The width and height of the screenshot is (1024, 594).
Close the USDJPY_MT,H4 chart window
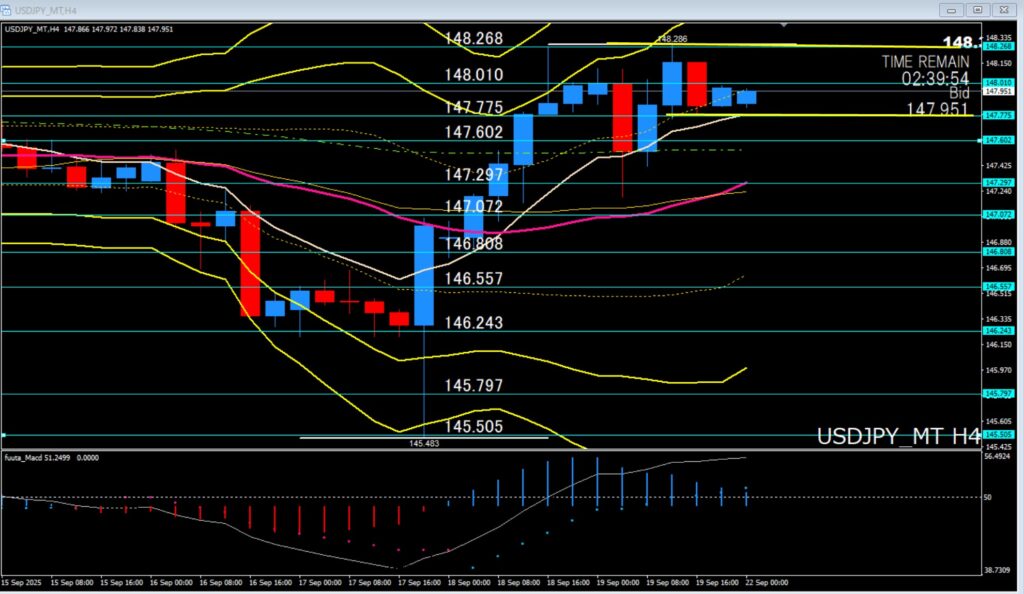(1006, 9)
